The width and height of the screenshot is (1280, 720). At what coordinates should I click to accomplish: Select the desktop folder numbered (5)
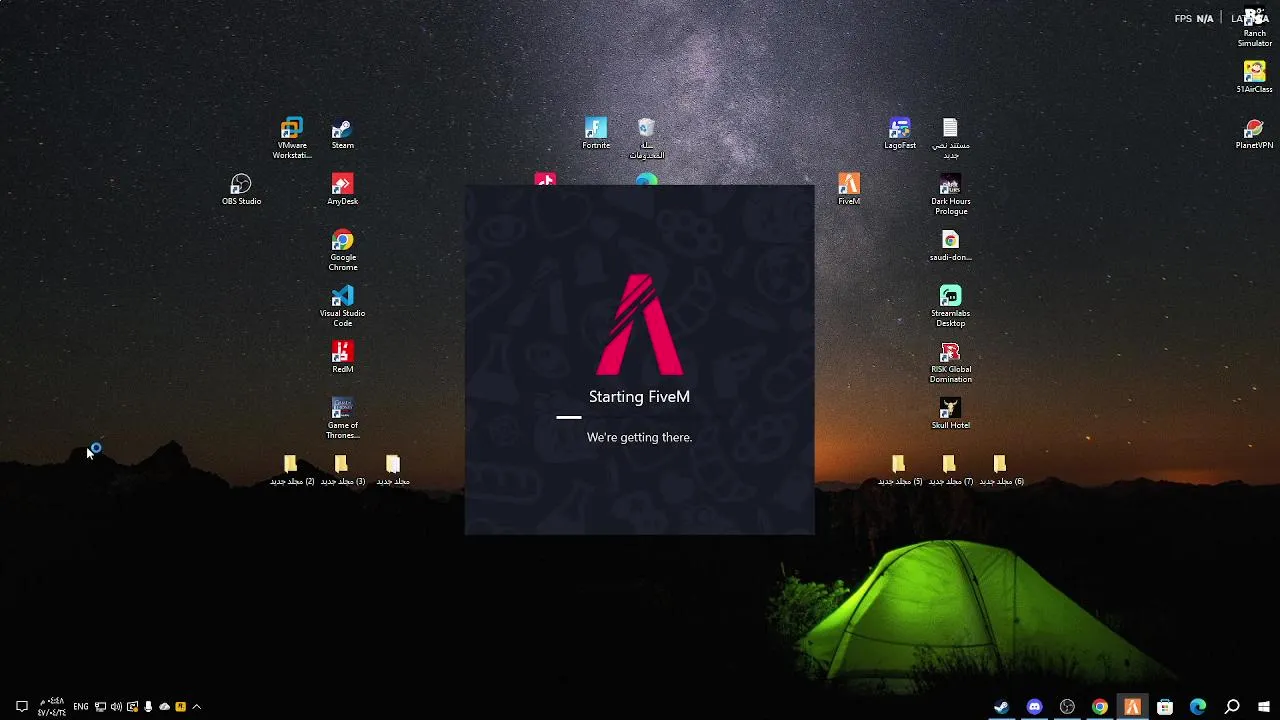click(x=899, y=470)
